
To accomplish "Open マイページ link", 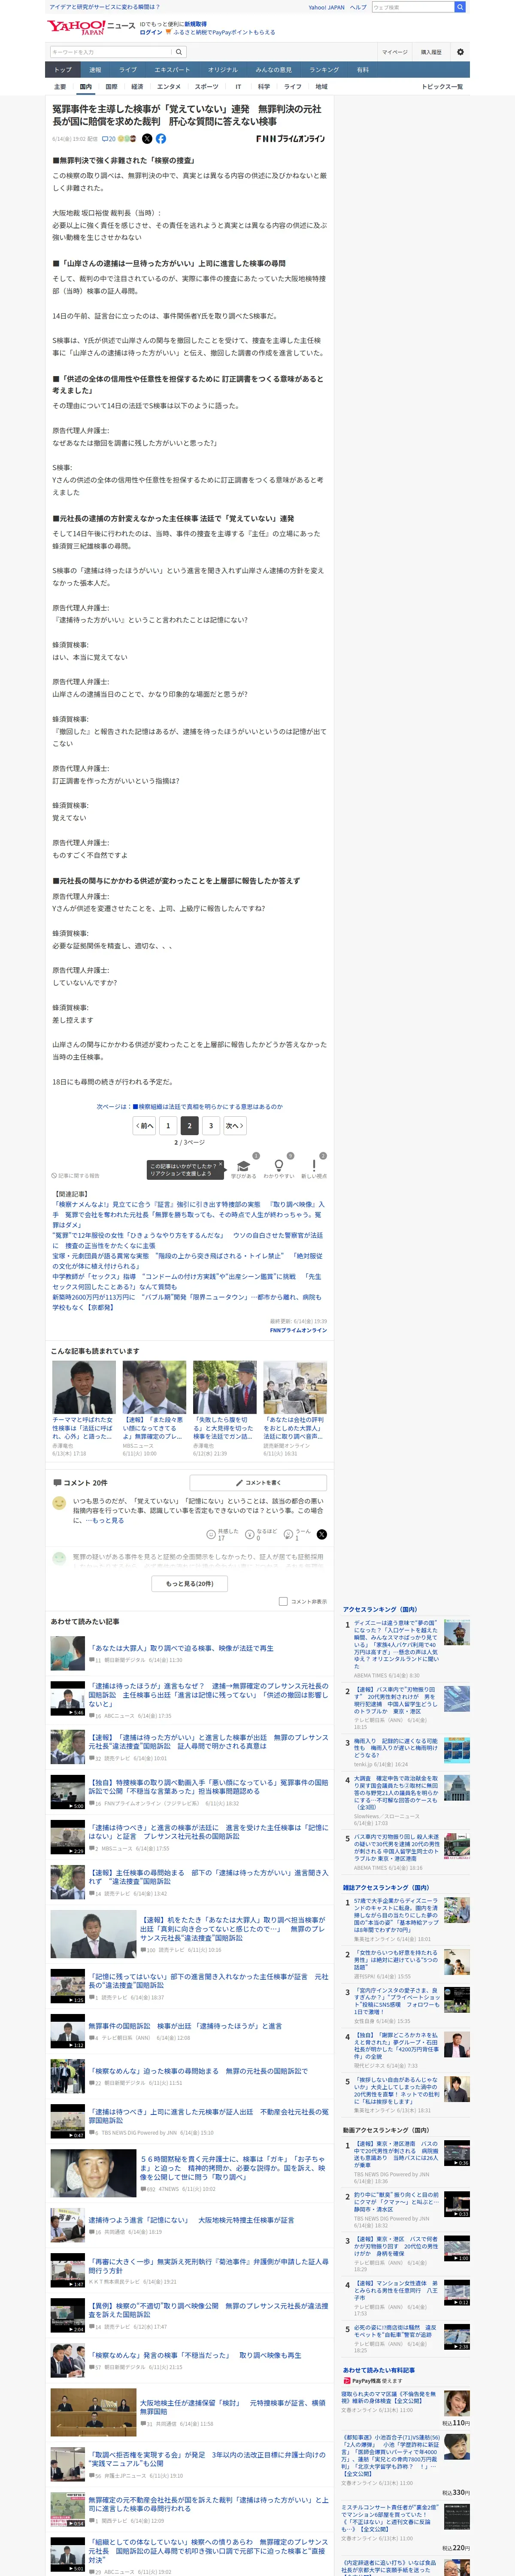I will coord(395,52).
